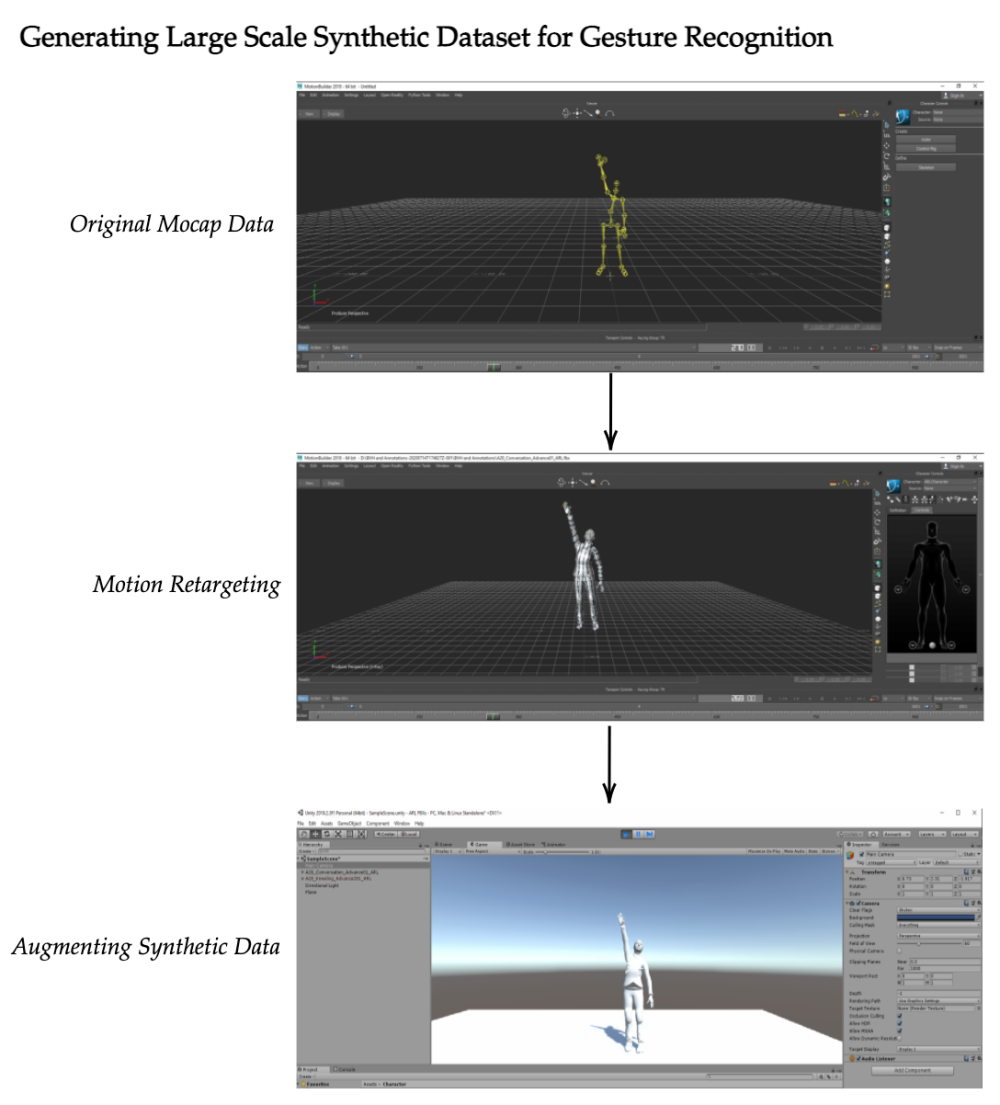This screenshot has height=1105, width=1000.
Task: Open the GameObject menu in Unity
Action: [x=349, y=823]
